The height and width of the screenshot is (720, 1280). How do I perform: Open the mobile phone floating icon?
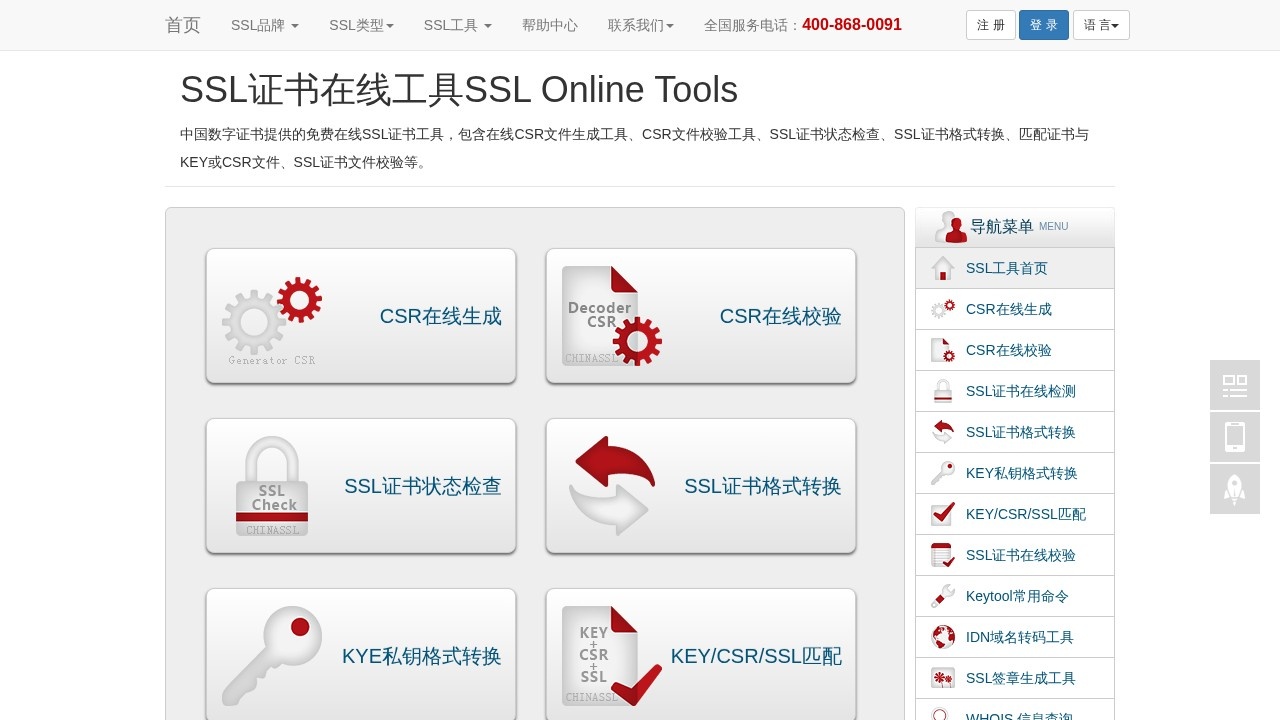(1235, 437)
